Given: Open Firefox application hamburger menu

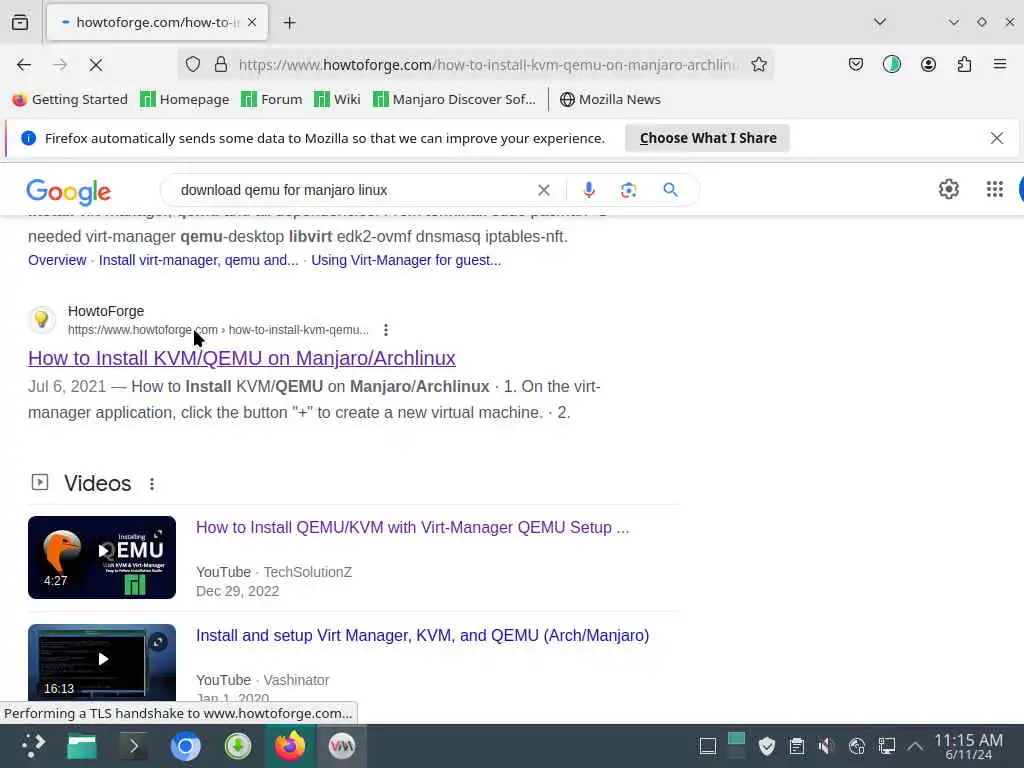Looking at the screenshot, I should [1000, 65].
